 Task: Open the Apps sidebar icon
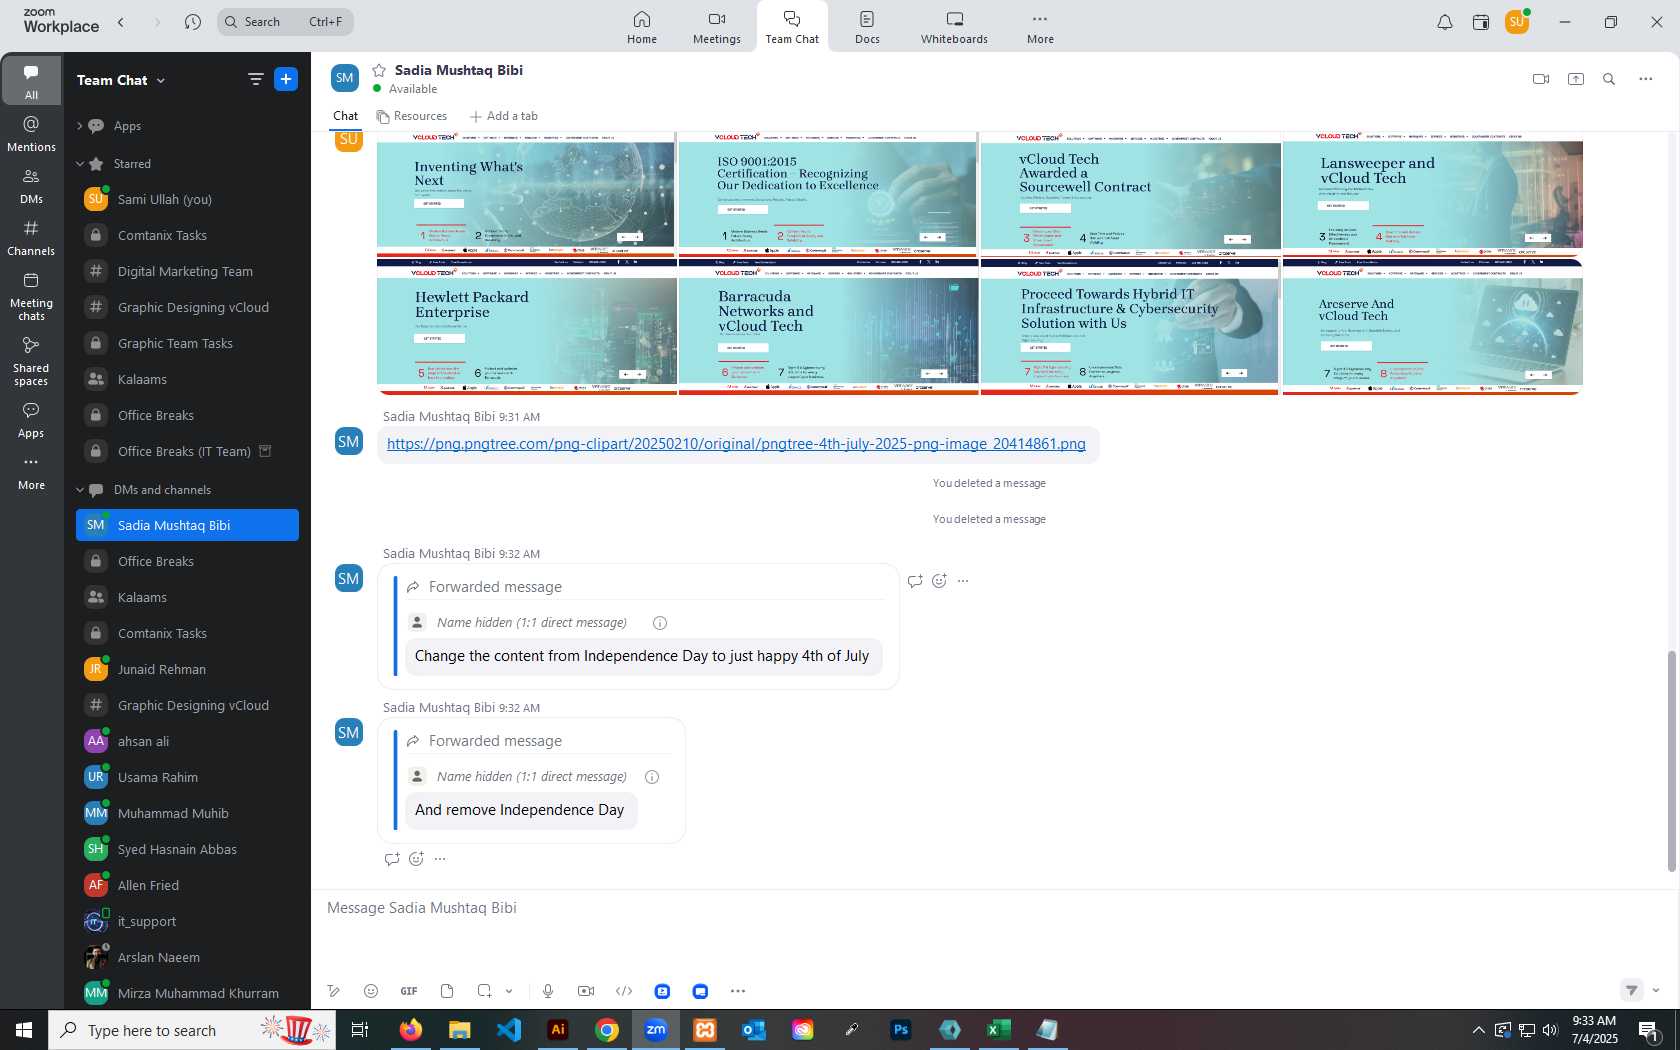pyautogui.click(x=31, y=420)
